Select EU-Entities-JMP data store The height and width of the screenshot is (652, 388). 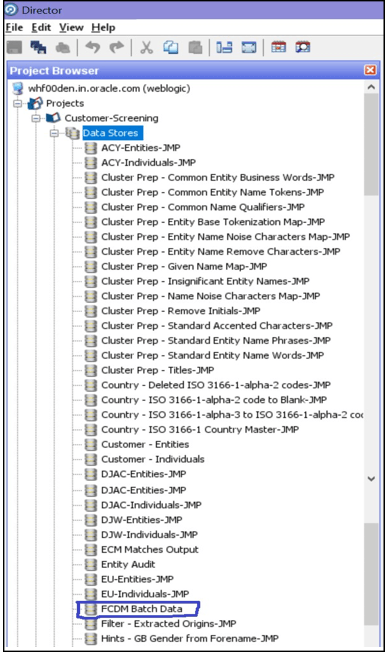click(x=137, y=579)
